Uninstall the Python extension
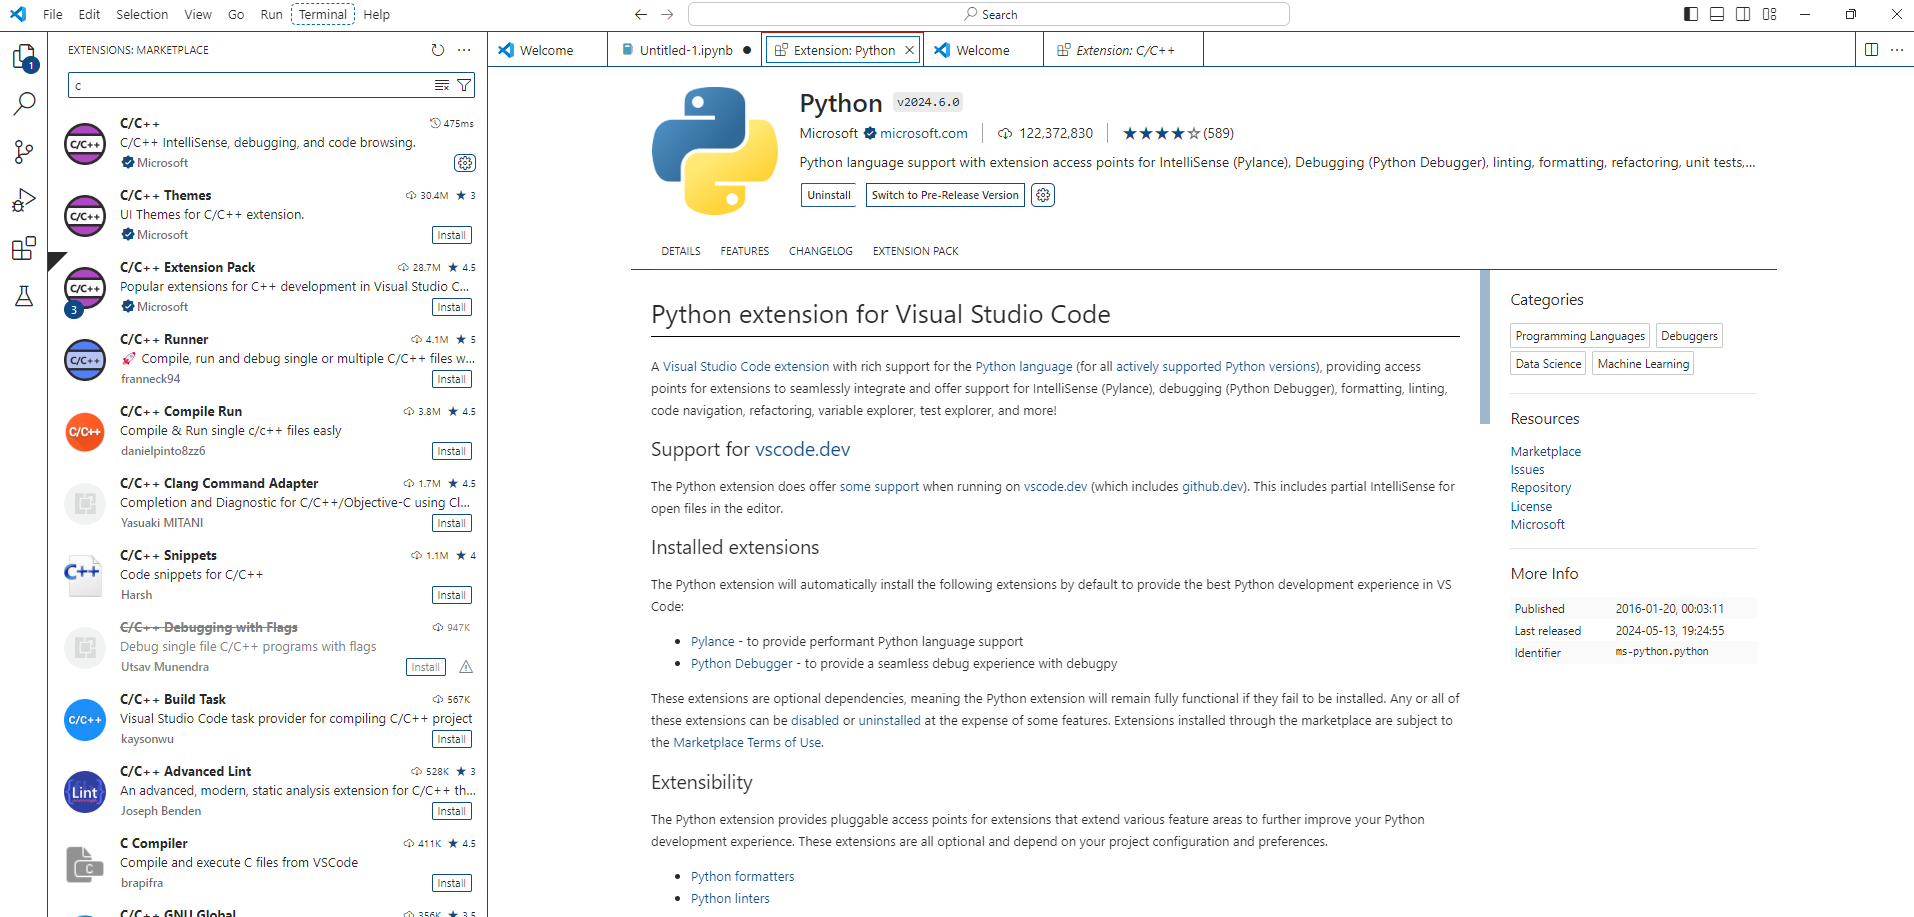The height and width of the screenshot is (917, 1914). pos(829,195)
